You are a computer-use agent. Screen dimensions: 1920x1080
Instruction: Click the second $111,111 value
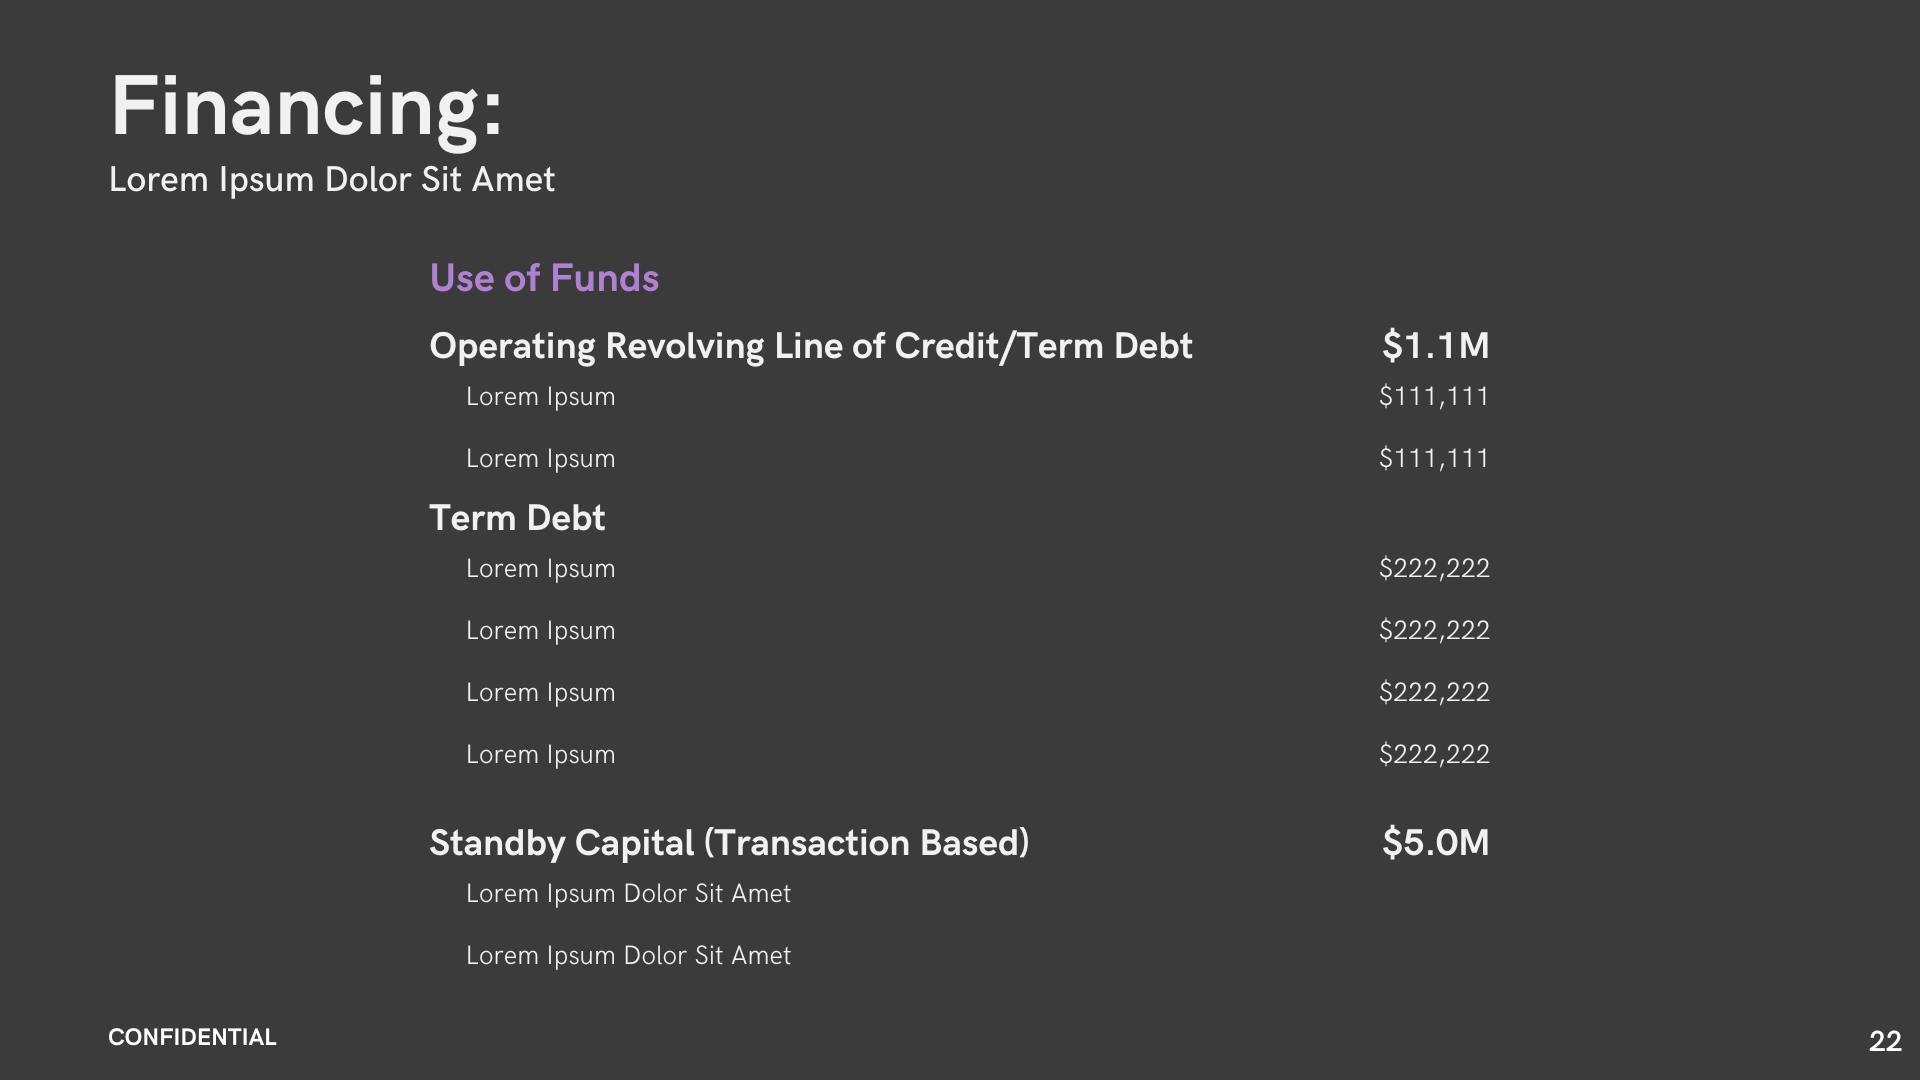click(1434, 458)
